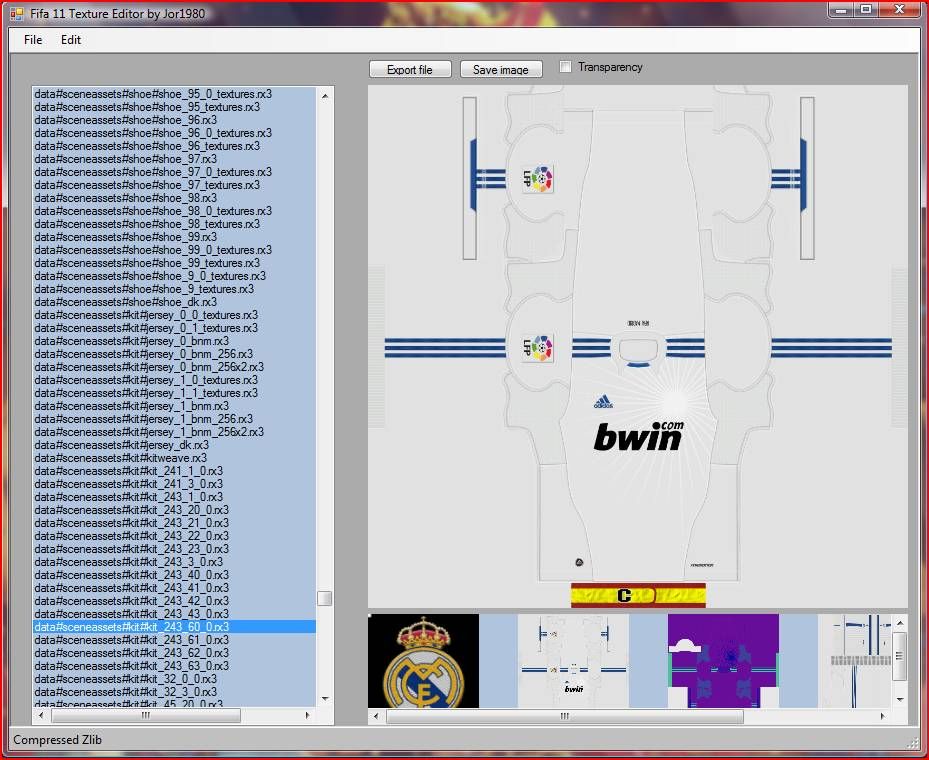The image size is (929, 760).
Task: Click the Save image button
Action: tap(500, 70)
